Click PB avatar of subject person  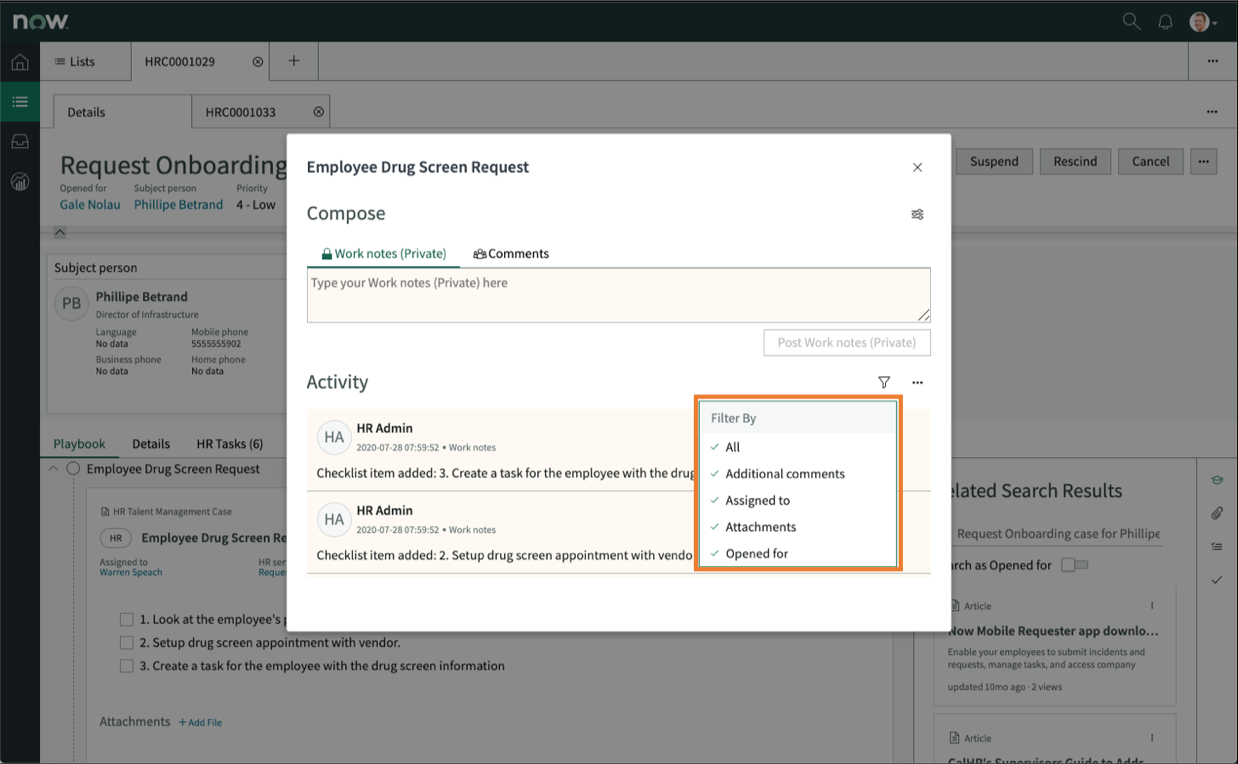71,304
